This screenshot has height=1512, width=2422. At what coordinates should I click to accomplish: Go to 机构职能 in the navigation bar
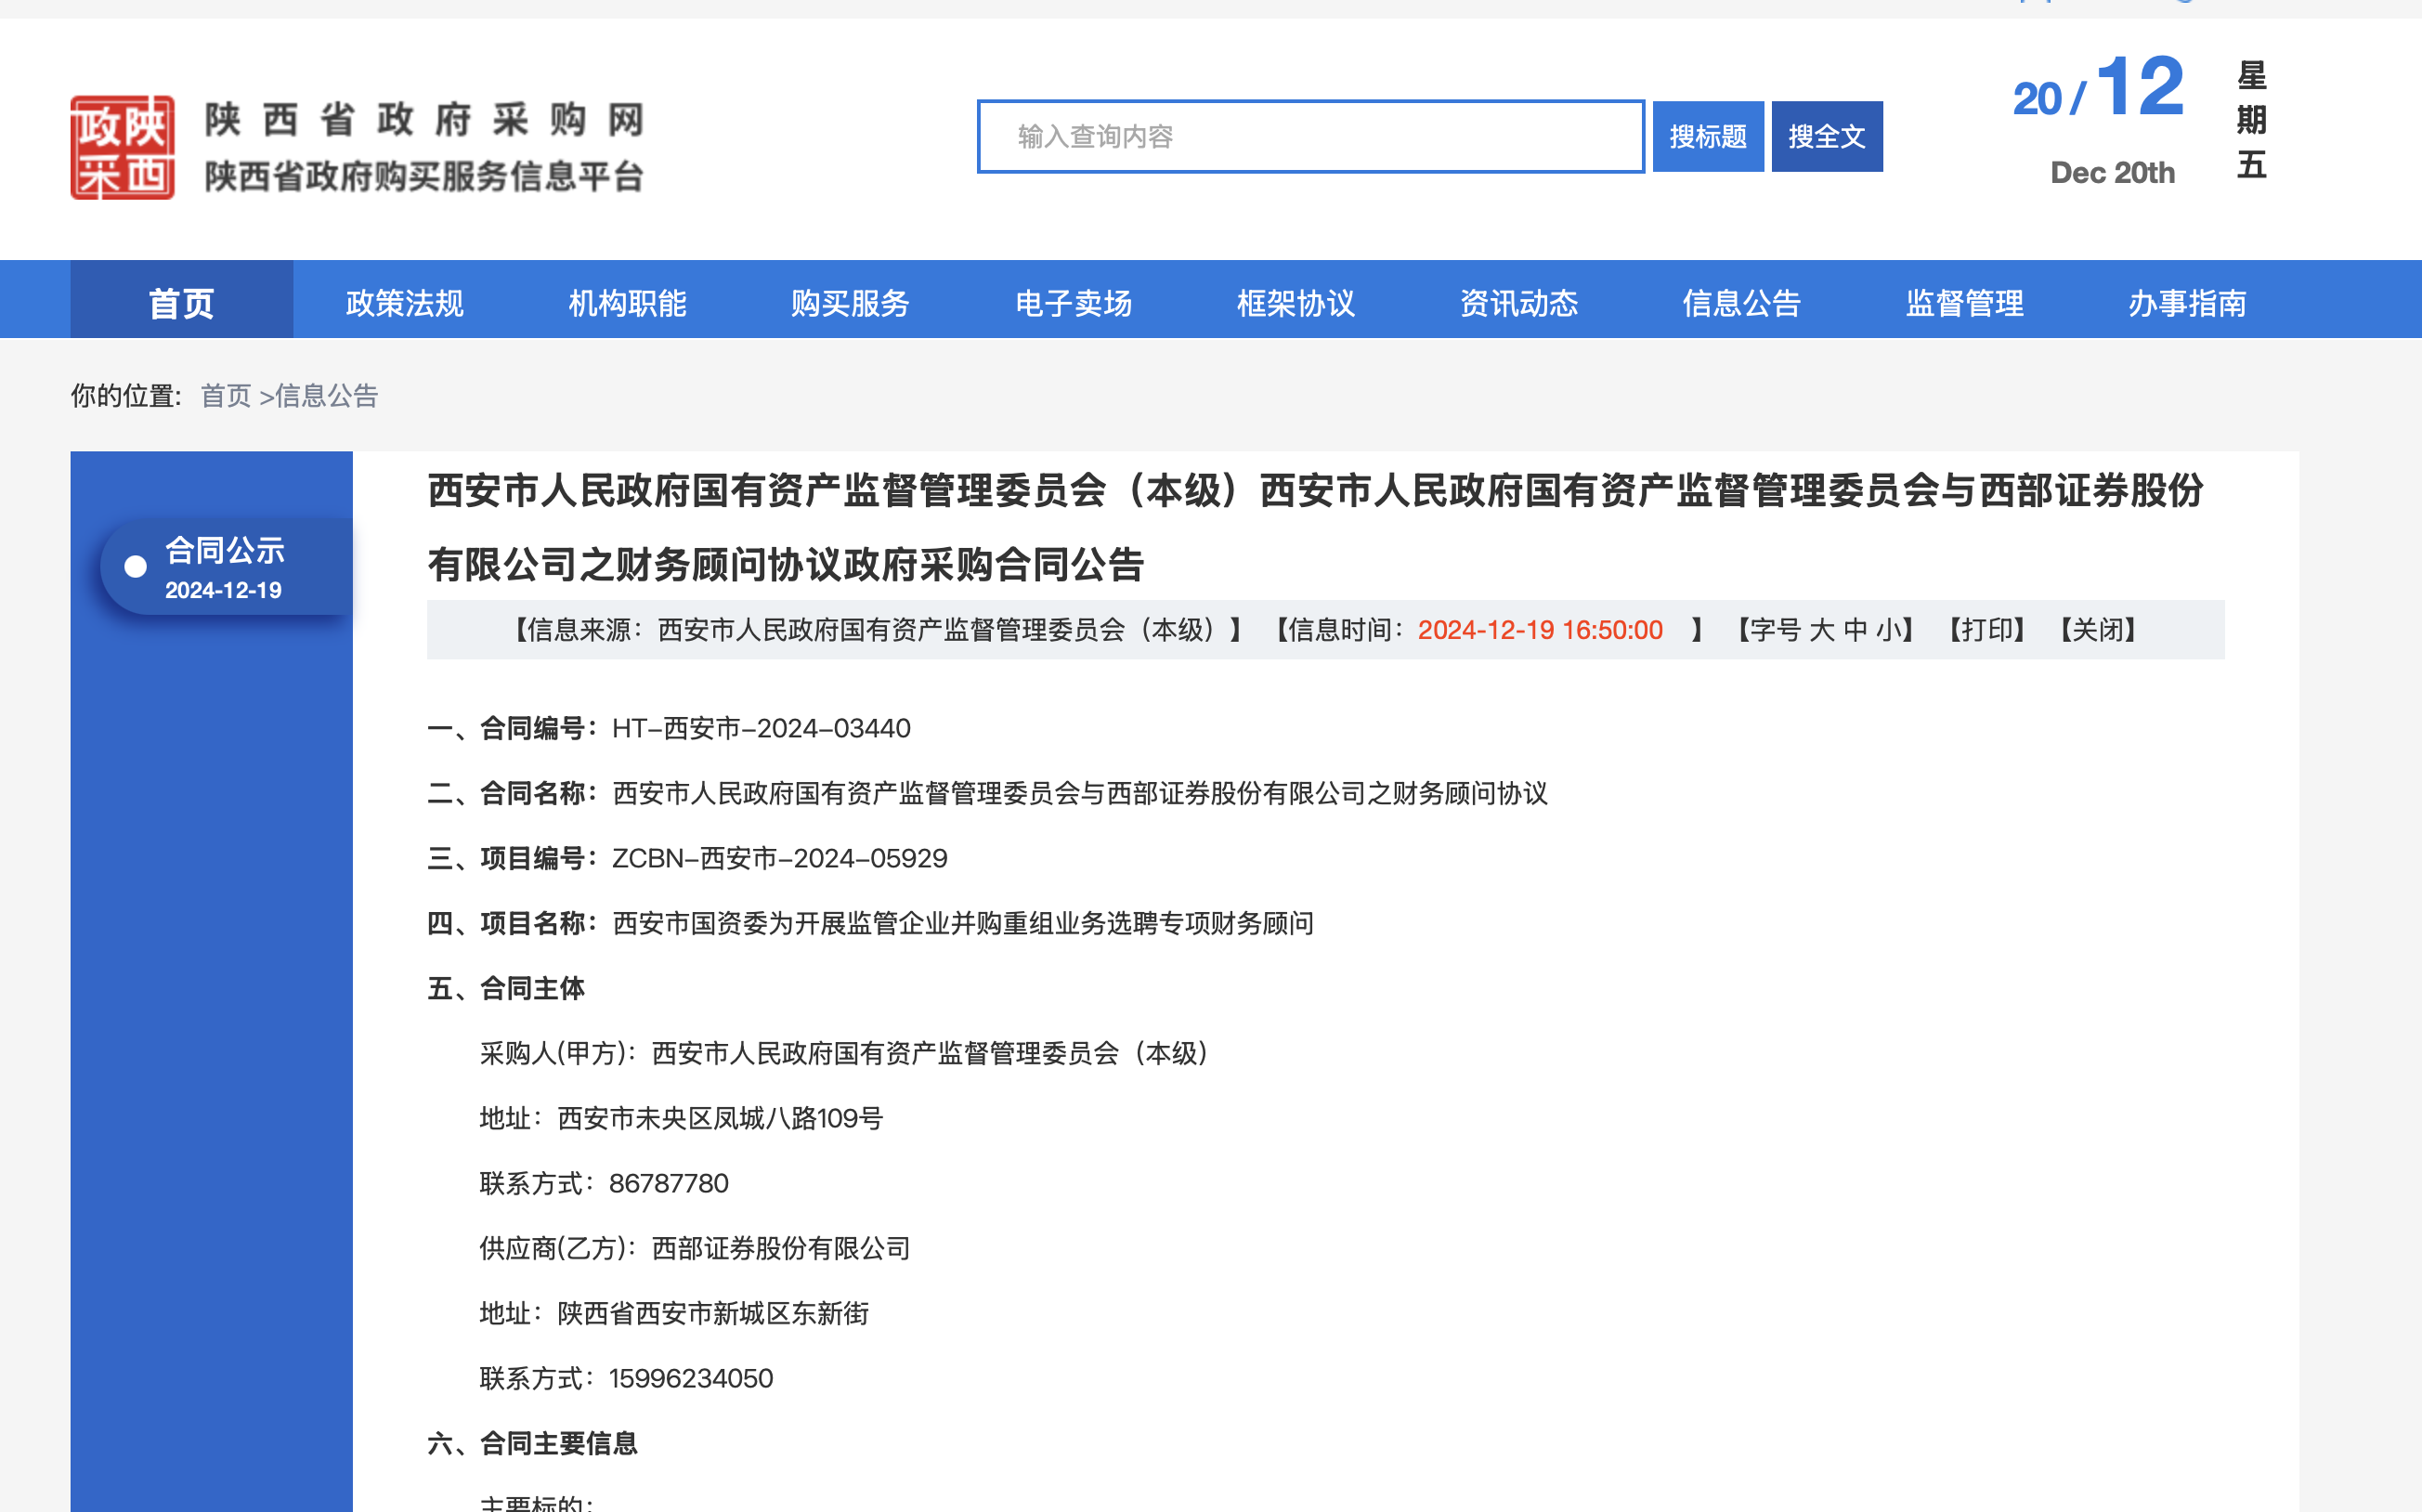tap(627, 303)
